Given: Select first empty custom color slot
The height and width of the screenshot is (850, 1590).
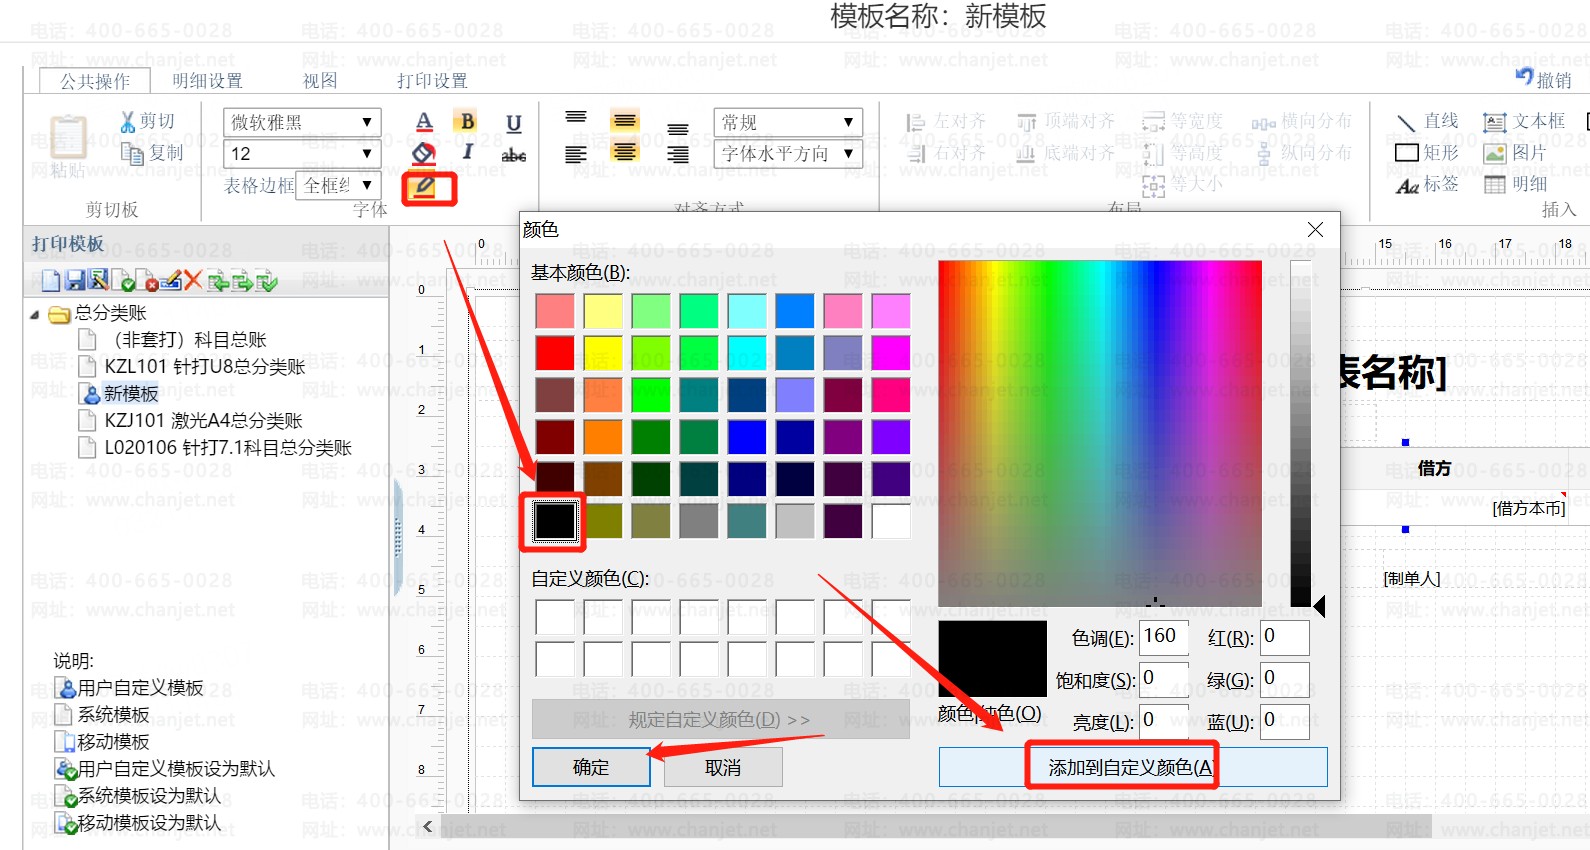Looking at the screenshot, I should click(555, 617).
